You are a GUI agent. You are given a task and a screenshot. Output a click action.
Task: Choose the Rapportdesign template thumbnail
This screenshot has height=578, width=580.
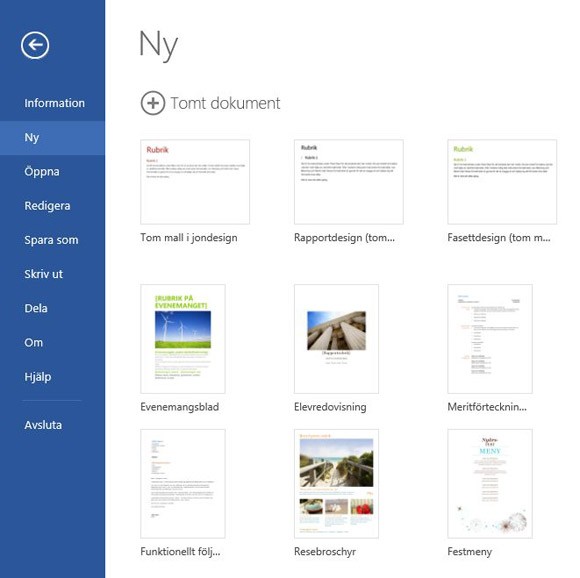pyautogui.click(x=348, y=182)
